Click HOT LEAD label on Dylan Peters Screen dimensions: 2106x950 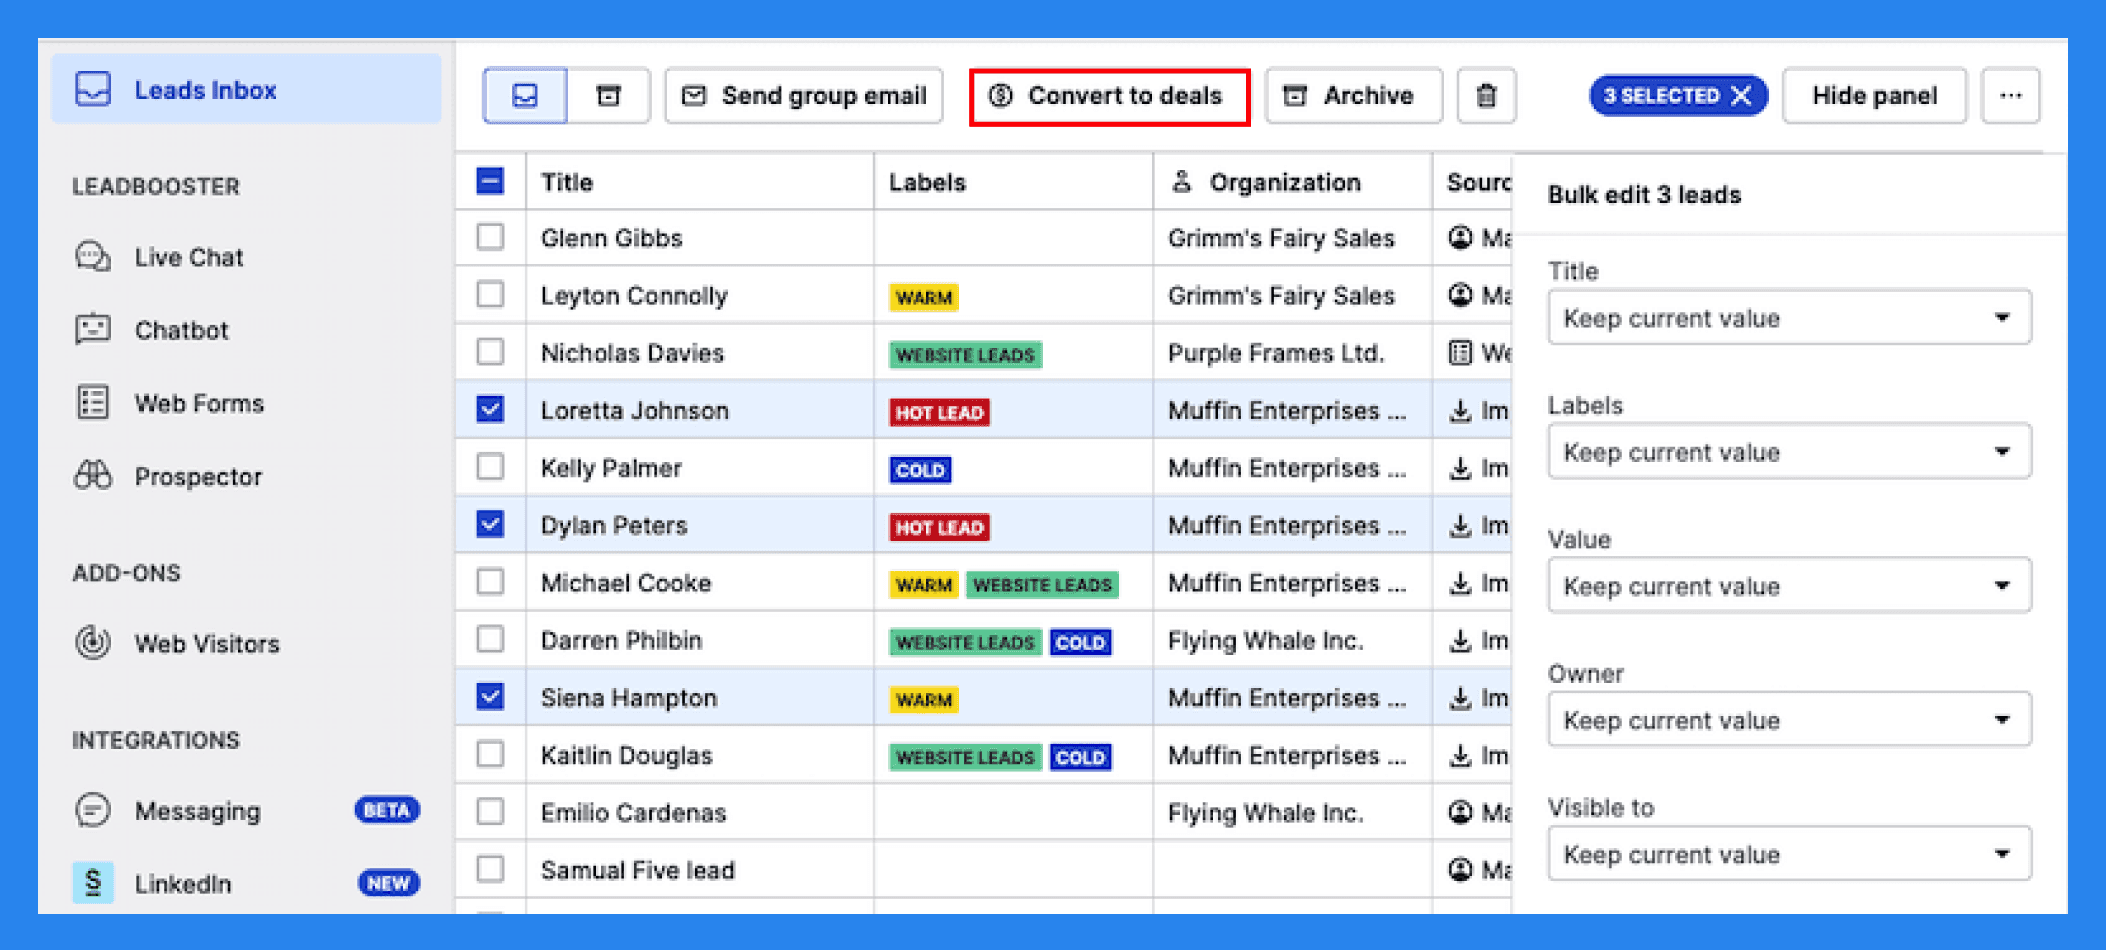click(x=940, y=527)
